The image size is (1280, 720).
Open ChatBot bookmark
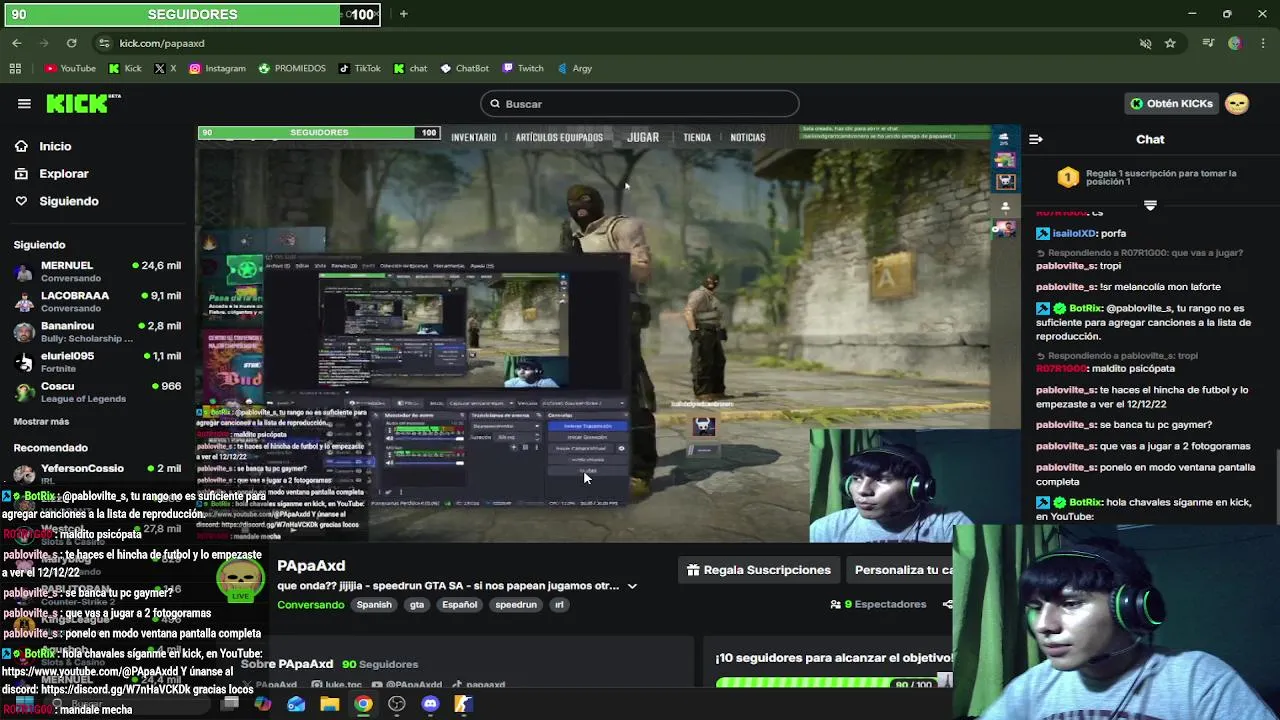tap(464, 68)
